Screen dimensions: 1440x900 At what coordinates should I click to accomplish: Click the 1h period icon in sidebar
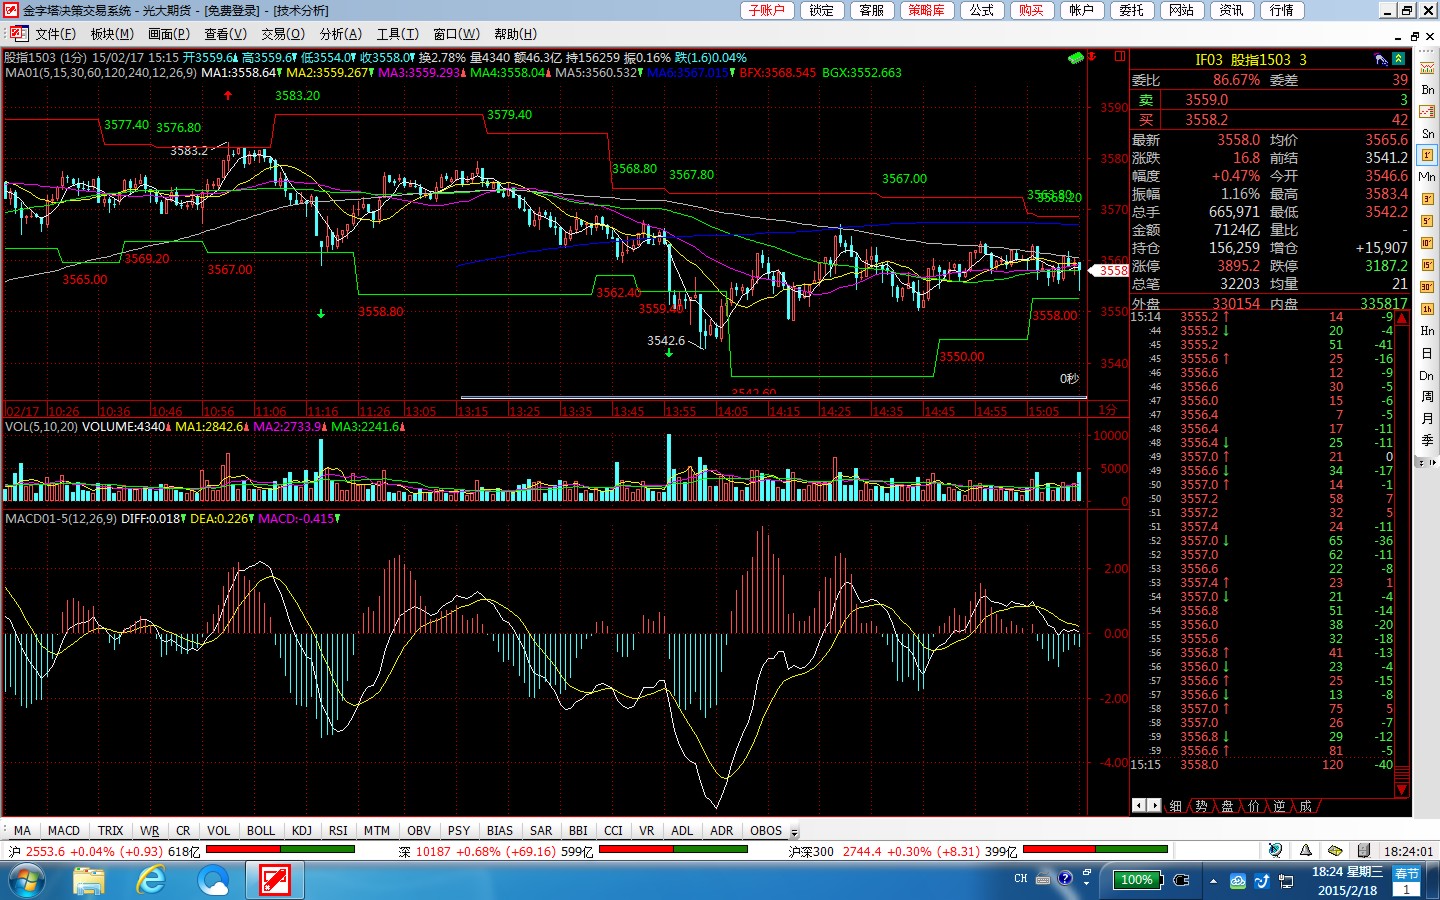(x=1427, y=309)
